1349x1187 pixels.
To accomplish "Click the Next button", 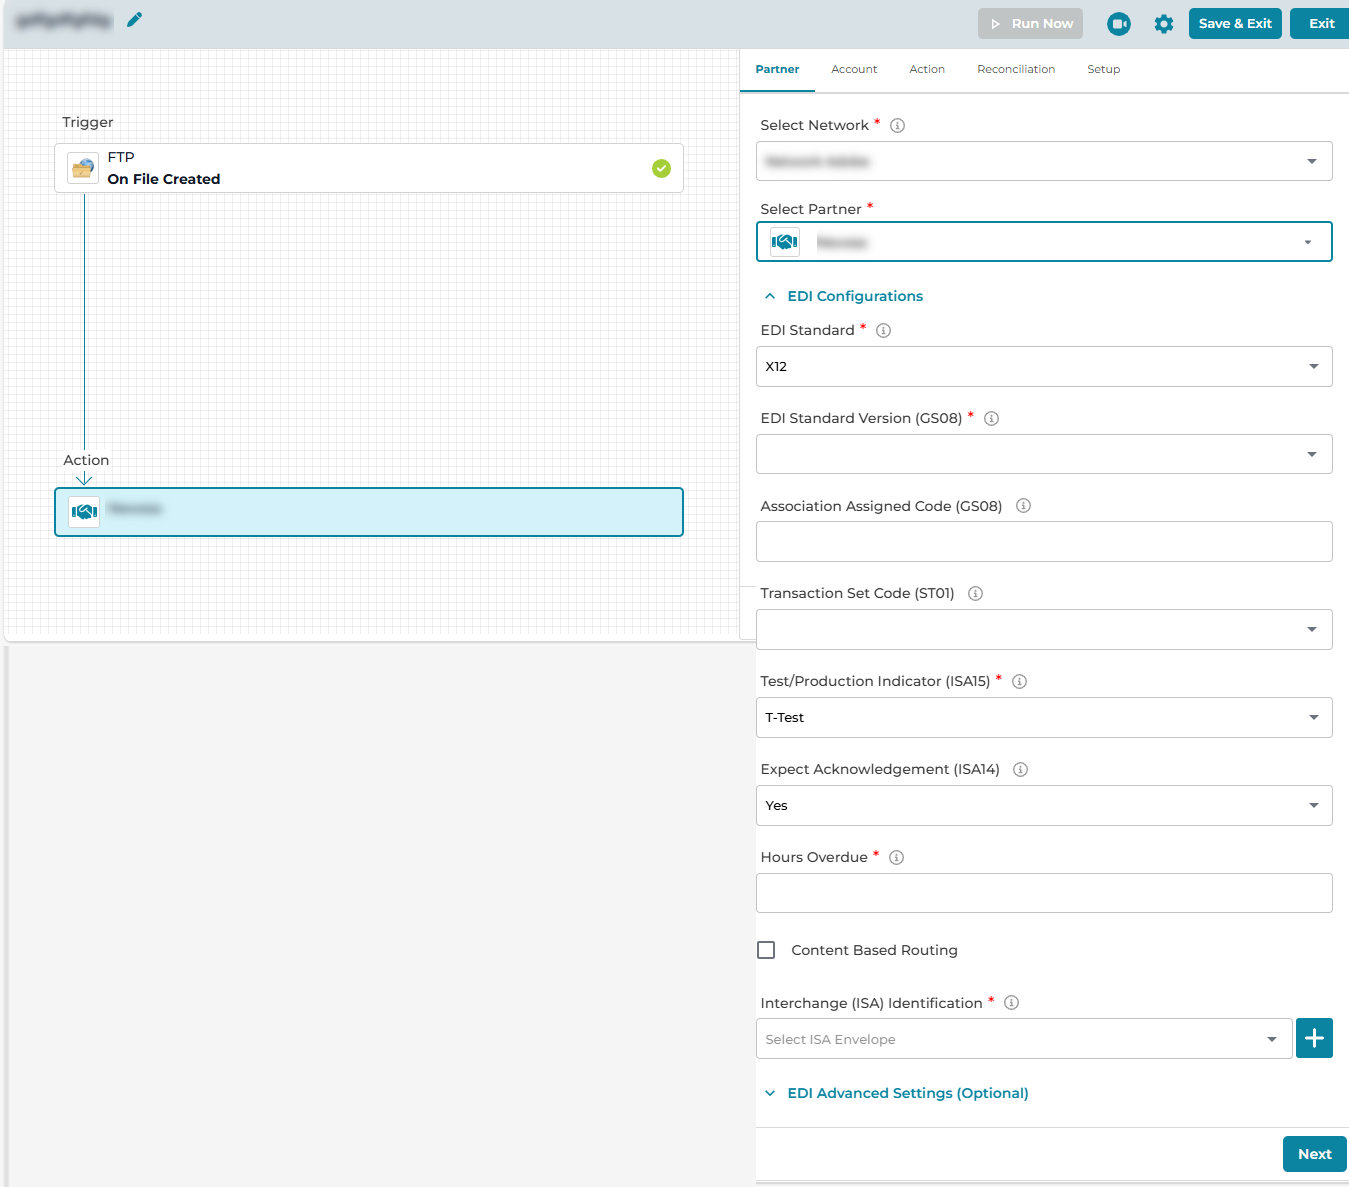I will click(x=1314, y=1154).
